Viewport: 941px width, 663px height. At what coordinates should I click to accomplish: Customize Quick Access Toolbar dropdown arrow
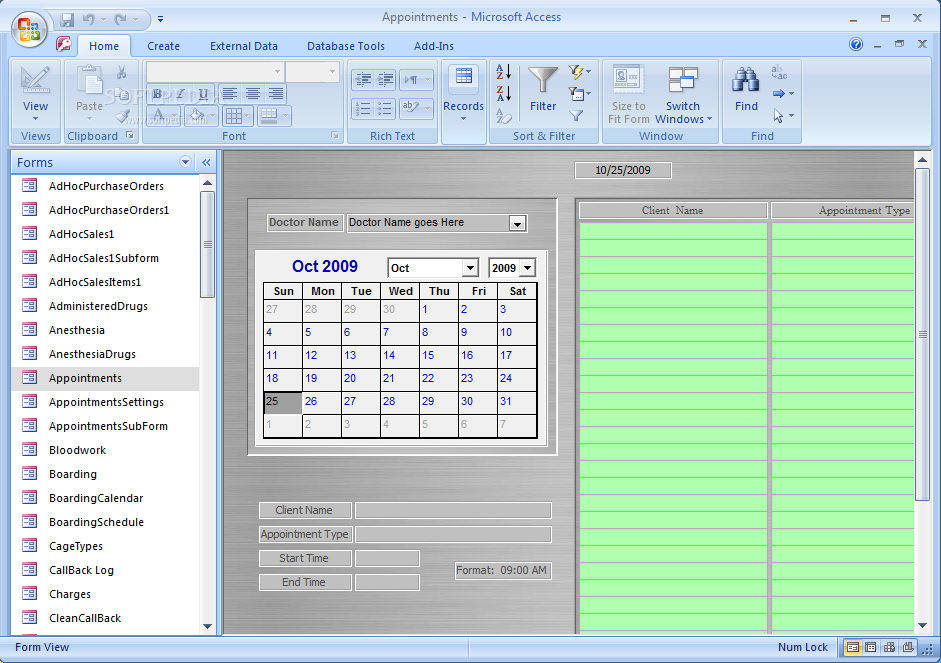160,19
